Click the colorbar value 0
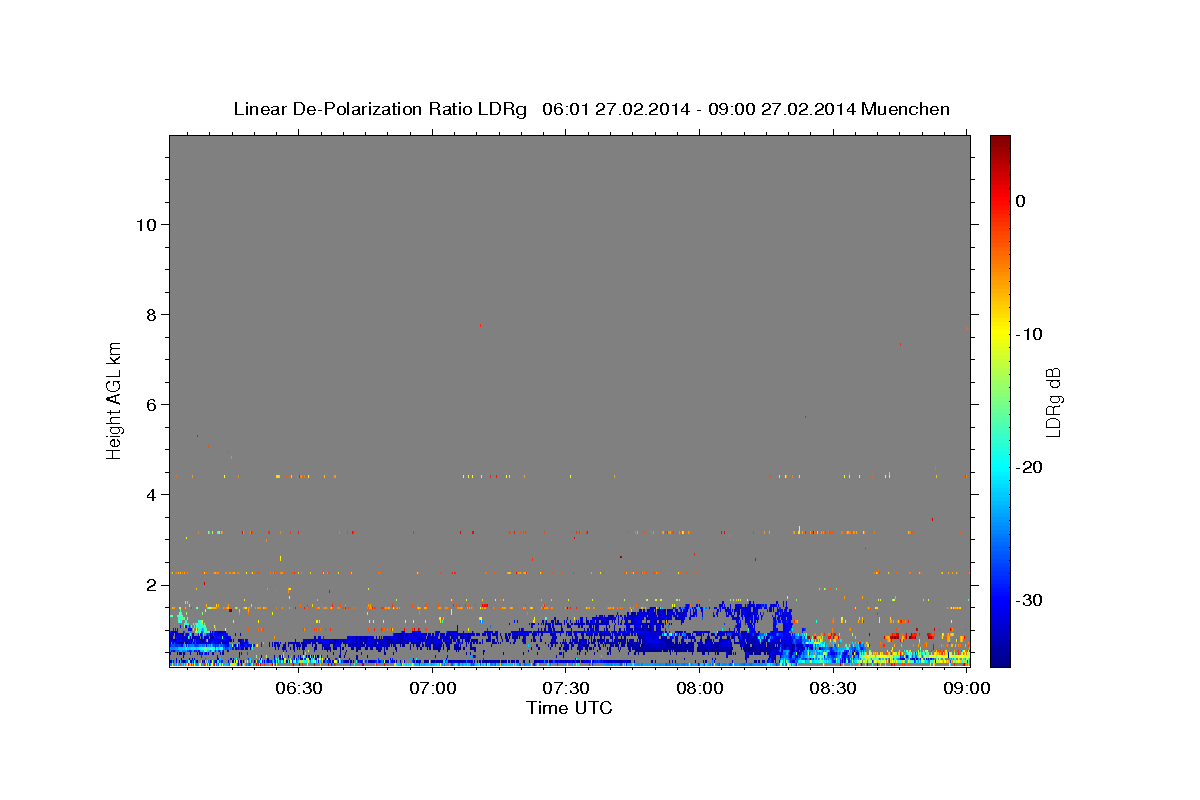This screenshot has height=800, width=1200. (1021, 201)
